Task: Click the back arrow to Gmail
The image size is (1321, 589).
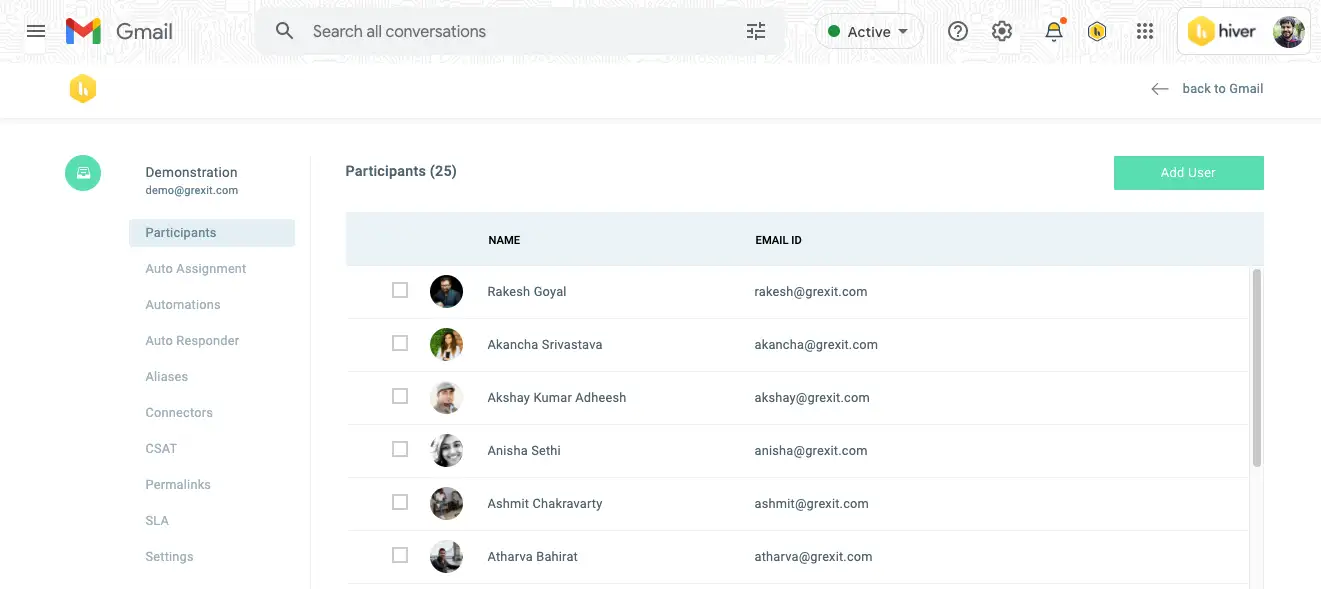Action: [x=1159, y=88]
